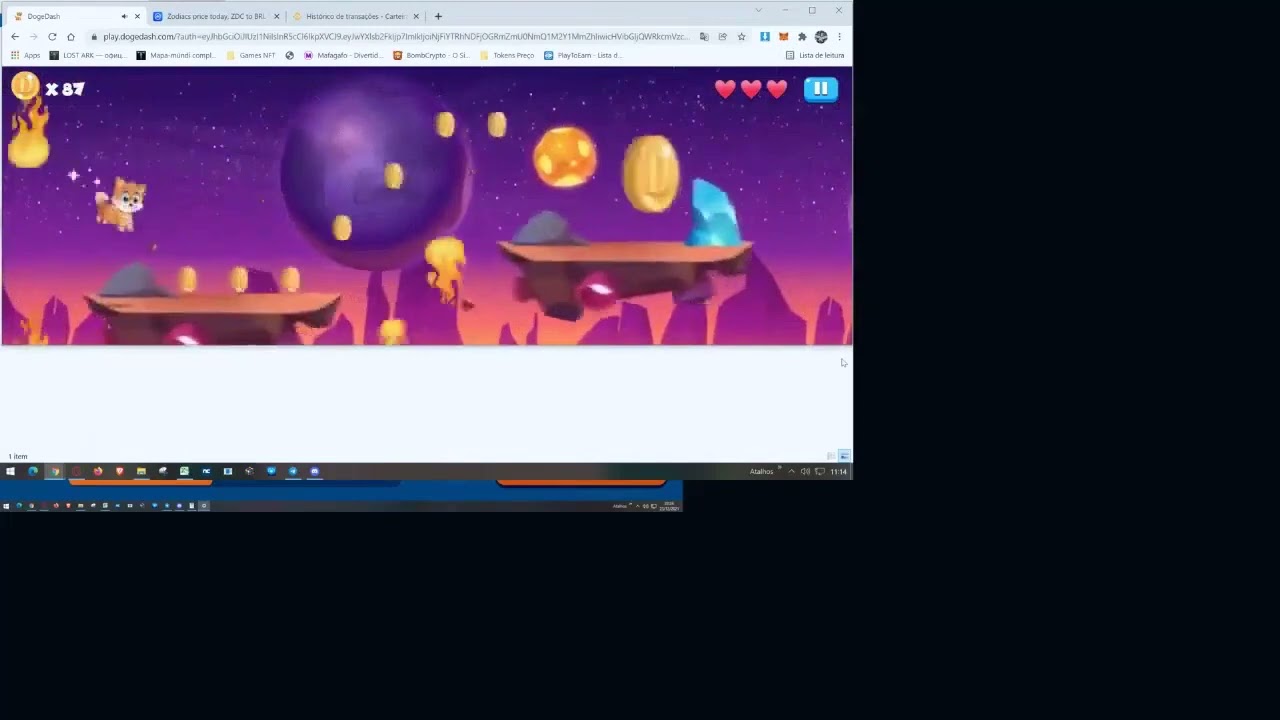1280x720 pixels.
Task: Open the LOST ARK bookmark
Action: pyautogui.click(x=88, y=55)
